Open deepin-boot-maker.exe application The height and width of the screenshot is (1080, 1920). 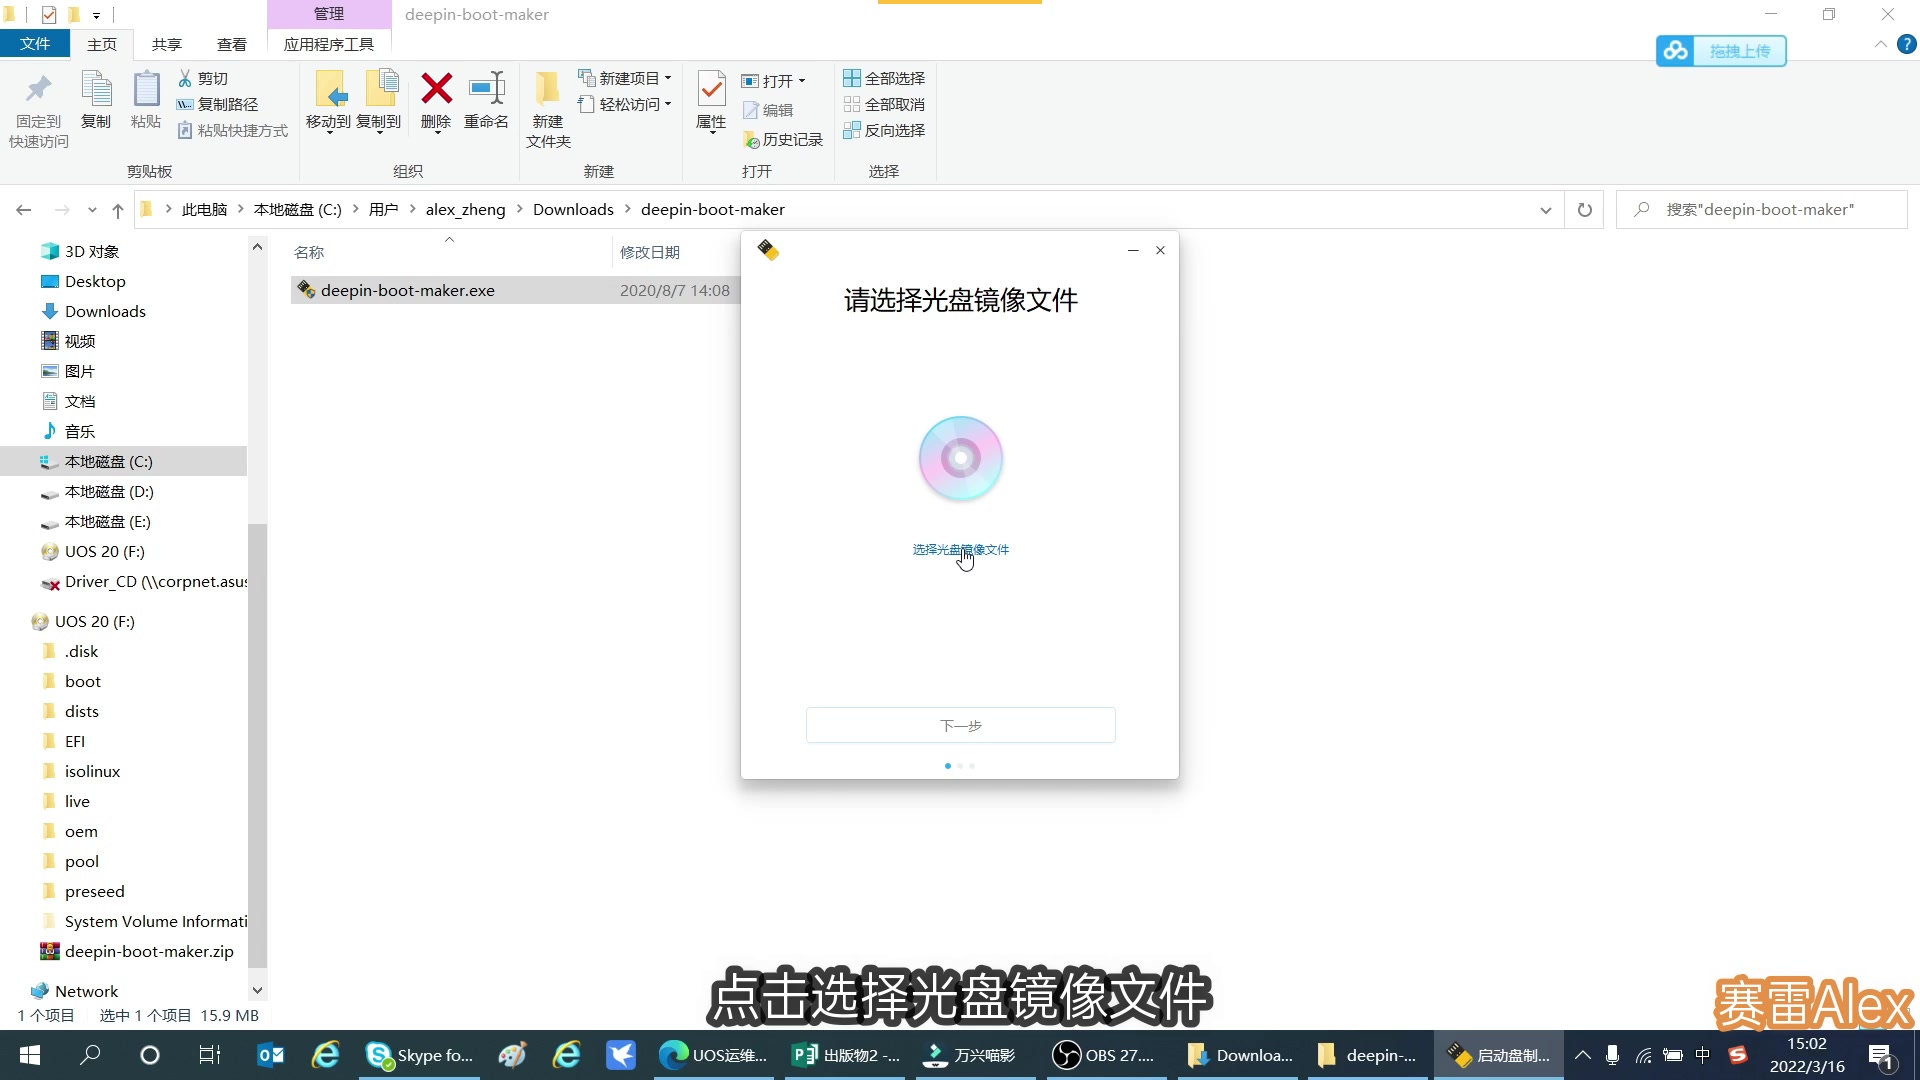407,290
